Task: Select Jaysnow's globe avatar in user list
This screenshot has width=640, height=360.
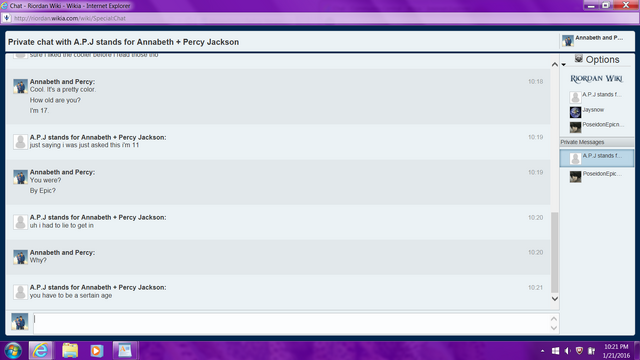Action: (576, 112)
